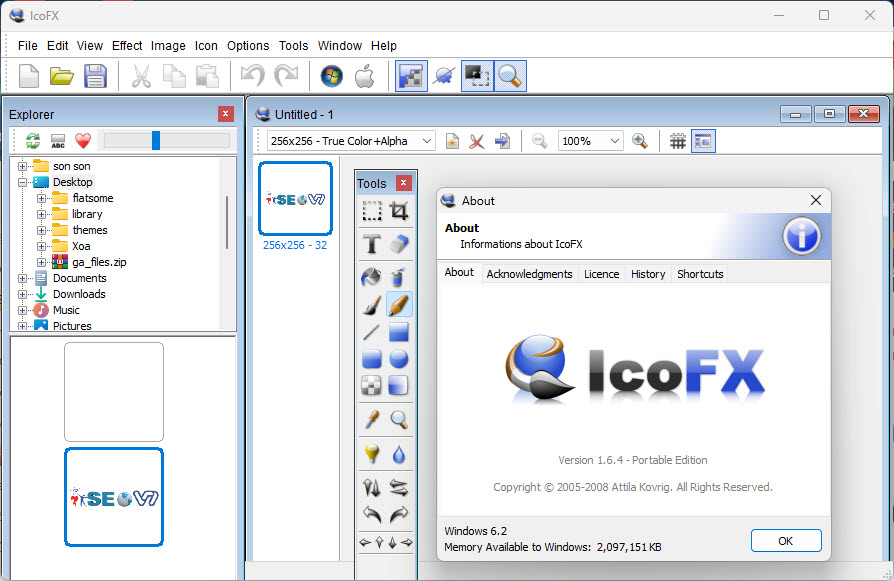Image resolution: width=894 pixels, height=581 pixels.
Task: Save using the floppy disk toolbar icon
Action: point(95,76)
